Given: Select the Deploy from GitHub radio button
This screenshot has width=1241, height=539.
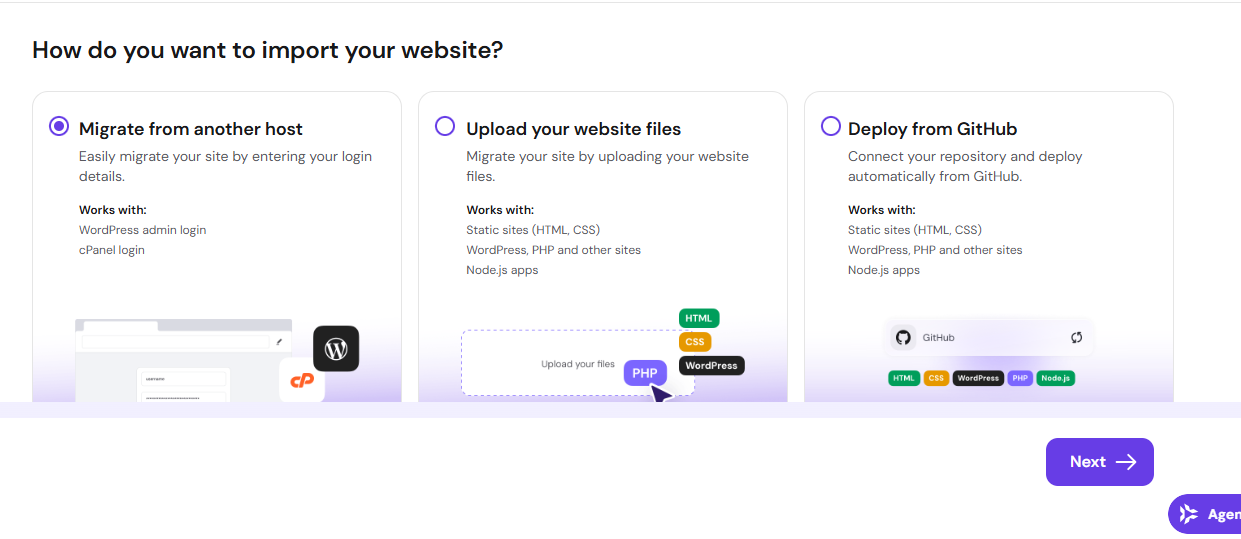Looking at the screenshot, I should point(831,126).
